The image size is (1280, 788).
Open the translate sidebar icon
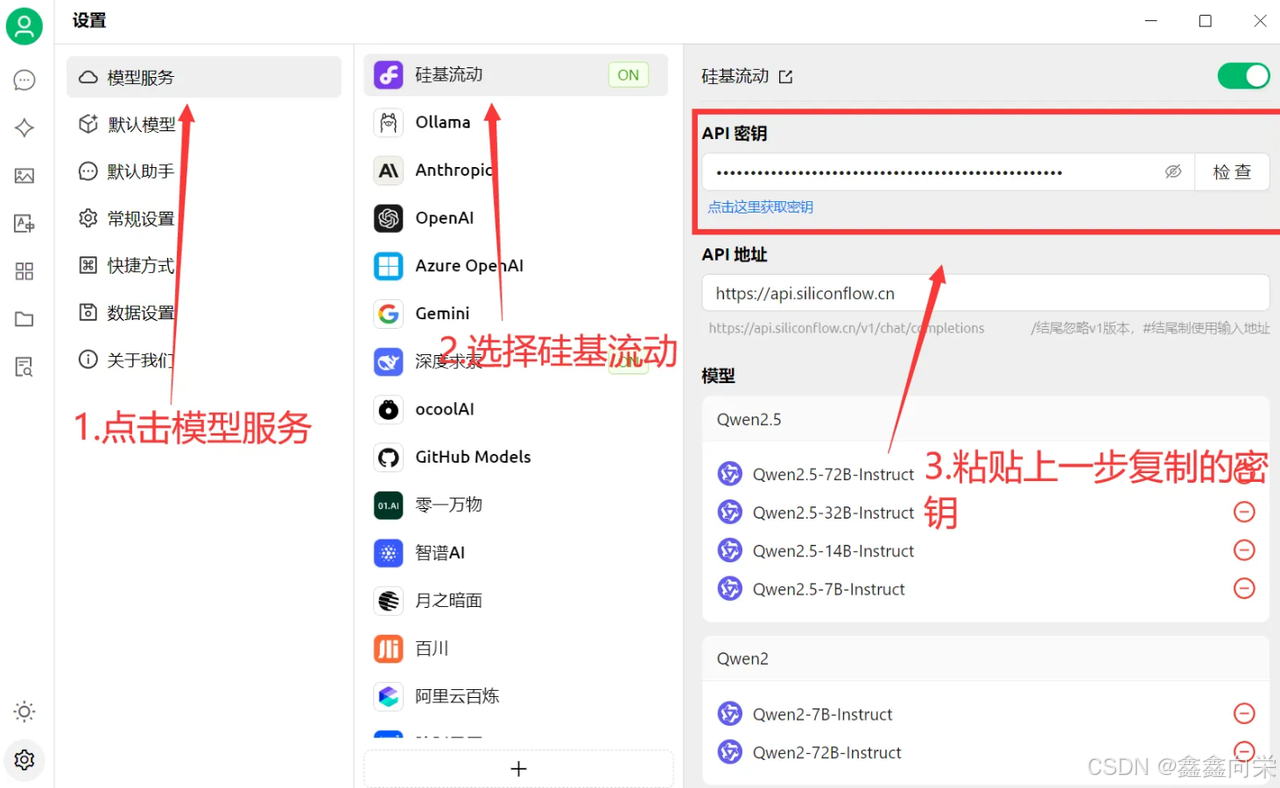pyautogui.click(x=24, y=223)
